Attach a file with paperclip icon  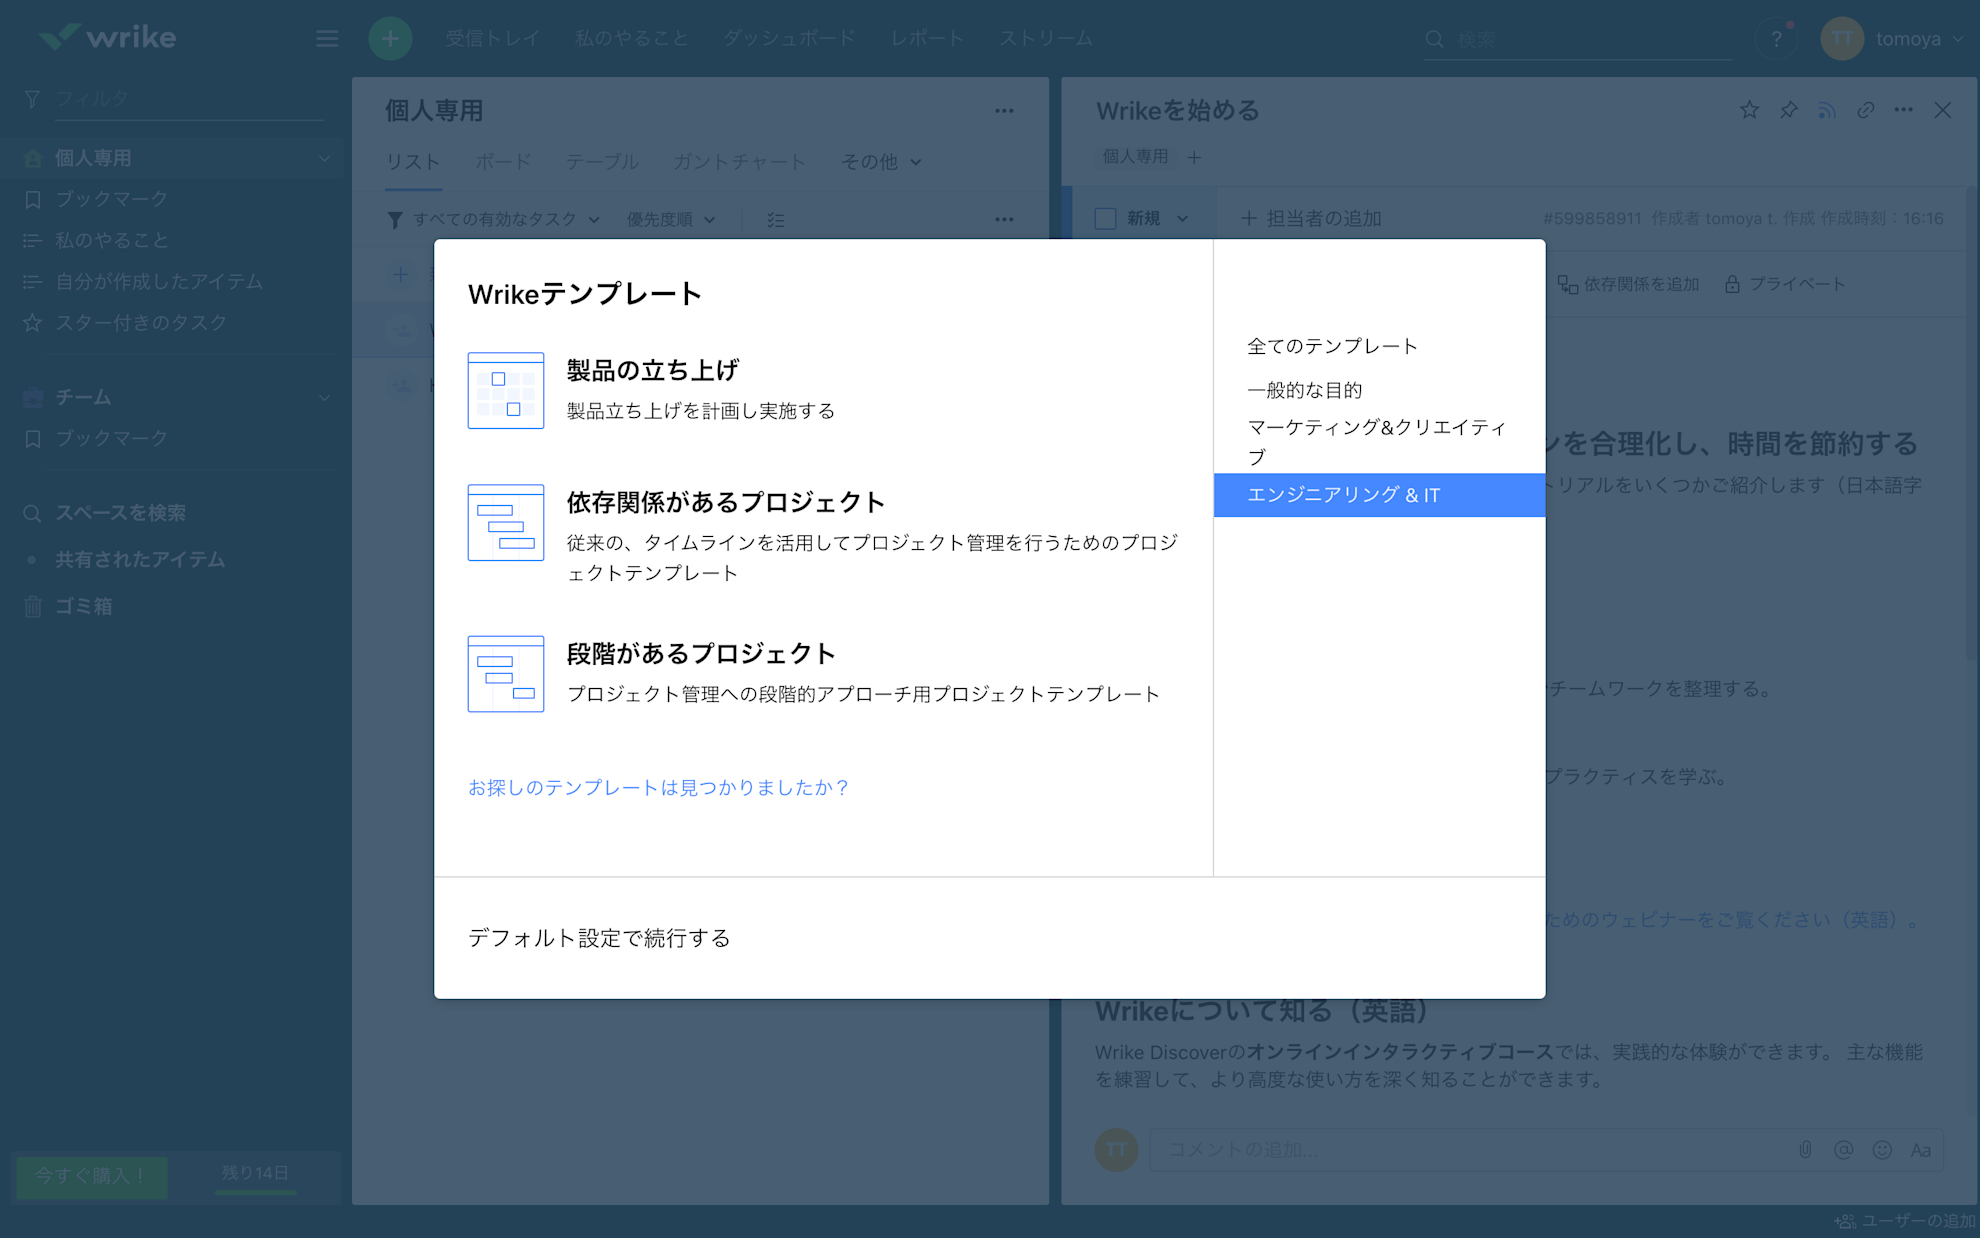tap(1805, 1150)
